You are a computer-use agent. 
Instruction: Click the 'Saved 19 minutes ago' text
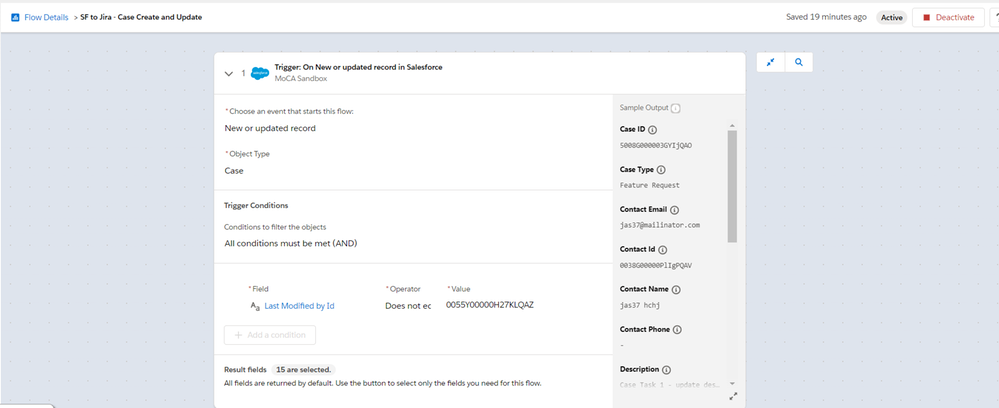(826, 17)
